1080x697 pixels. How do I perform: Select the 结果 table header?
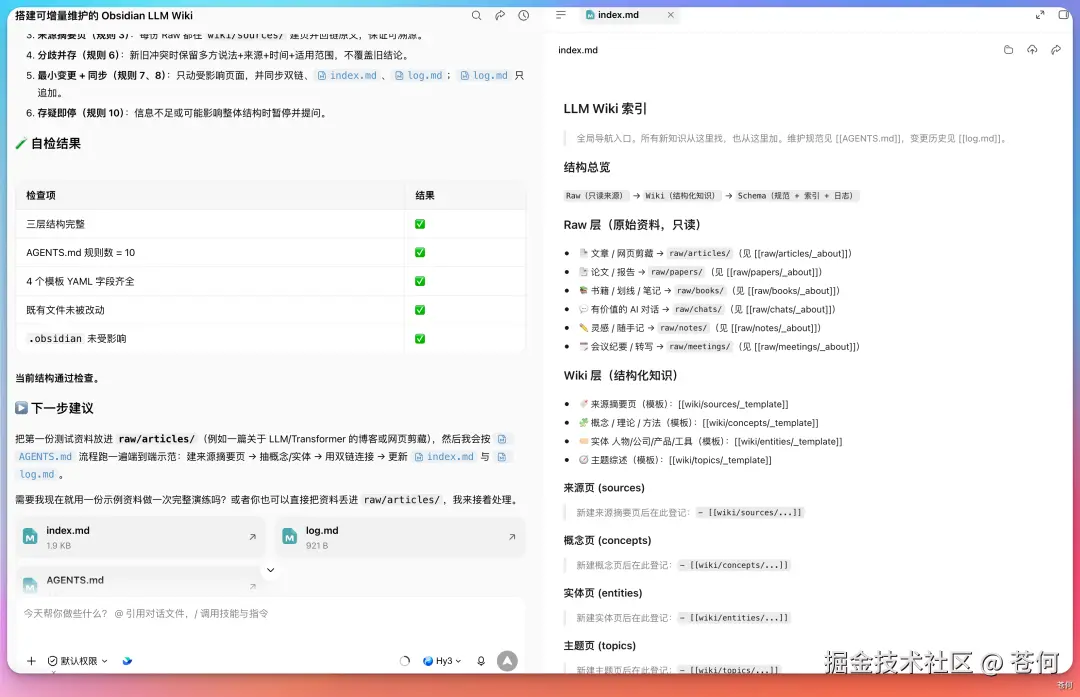(x=425, y=196)
